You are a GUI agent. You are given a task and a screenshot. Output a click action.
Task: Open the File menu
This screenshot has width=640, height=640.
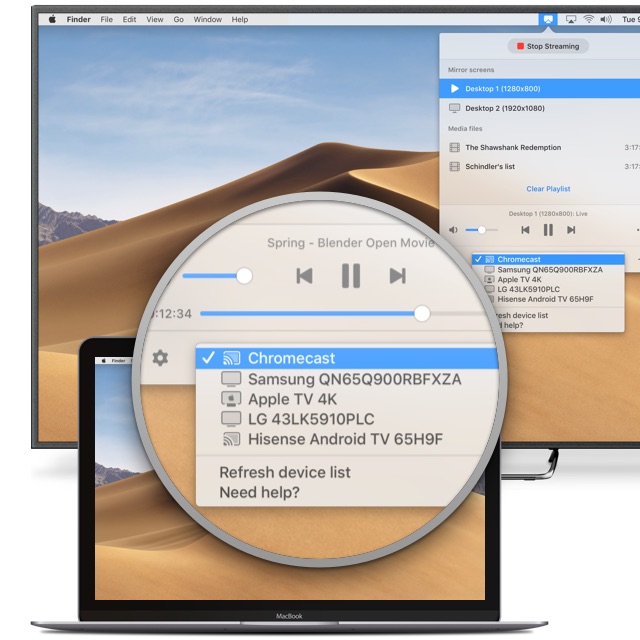point(107,19)
